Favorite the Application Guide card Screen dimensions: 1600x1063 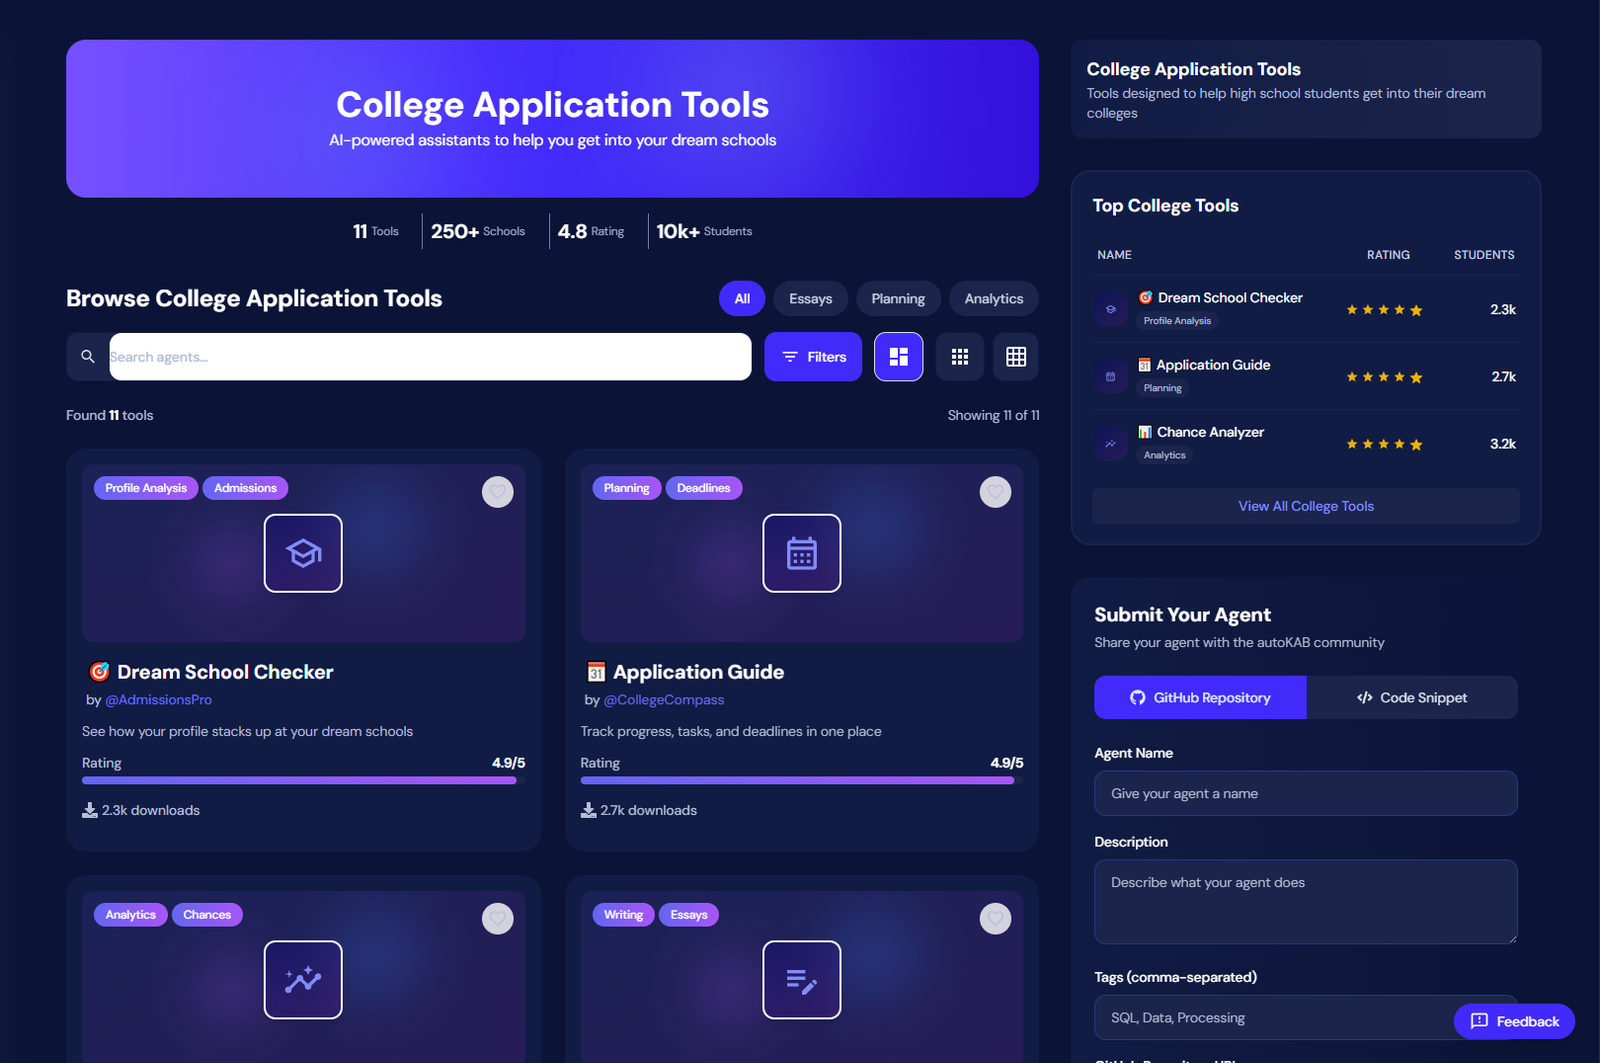[995, 492]
